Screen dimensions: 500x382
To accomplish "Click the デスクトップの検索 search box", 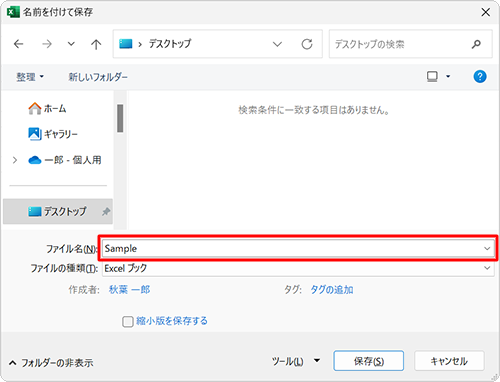I will [x=410, y=44].
